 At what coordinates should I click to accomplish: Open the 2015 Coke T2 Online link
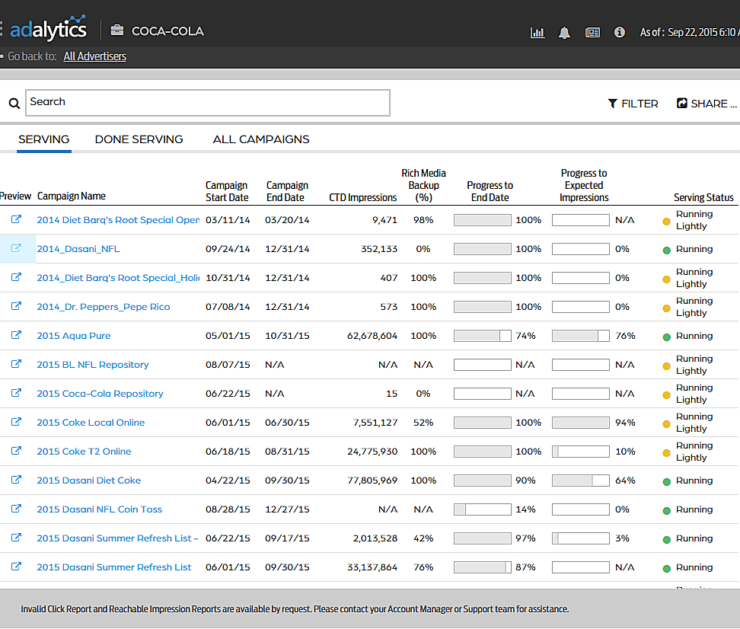[x=84, y=452]
